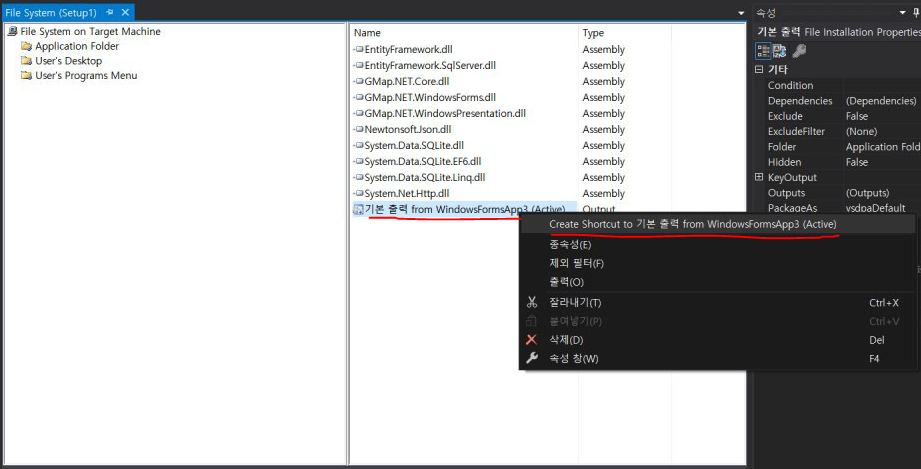Select System.Data.SQLite.Linq.dll in the list
Viewport: 921px width, 469px height.
point(425,177)
